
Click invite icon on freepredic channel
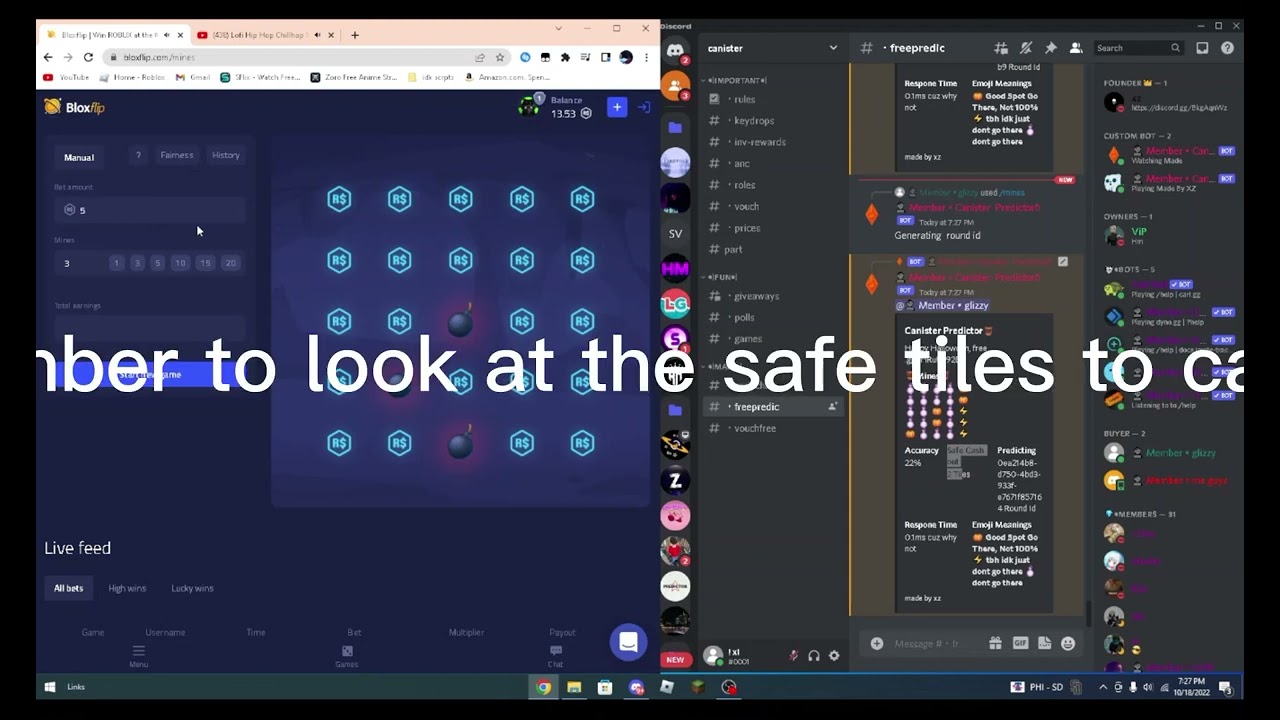tap(832, 407)
